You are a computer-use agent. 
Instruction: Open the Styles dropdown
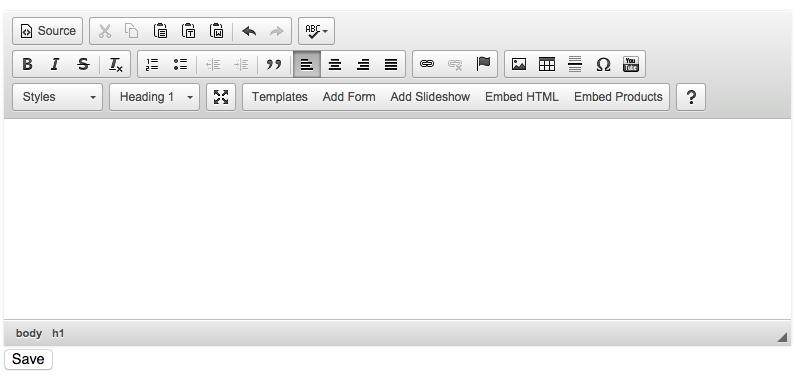click(x=57, y=97)
